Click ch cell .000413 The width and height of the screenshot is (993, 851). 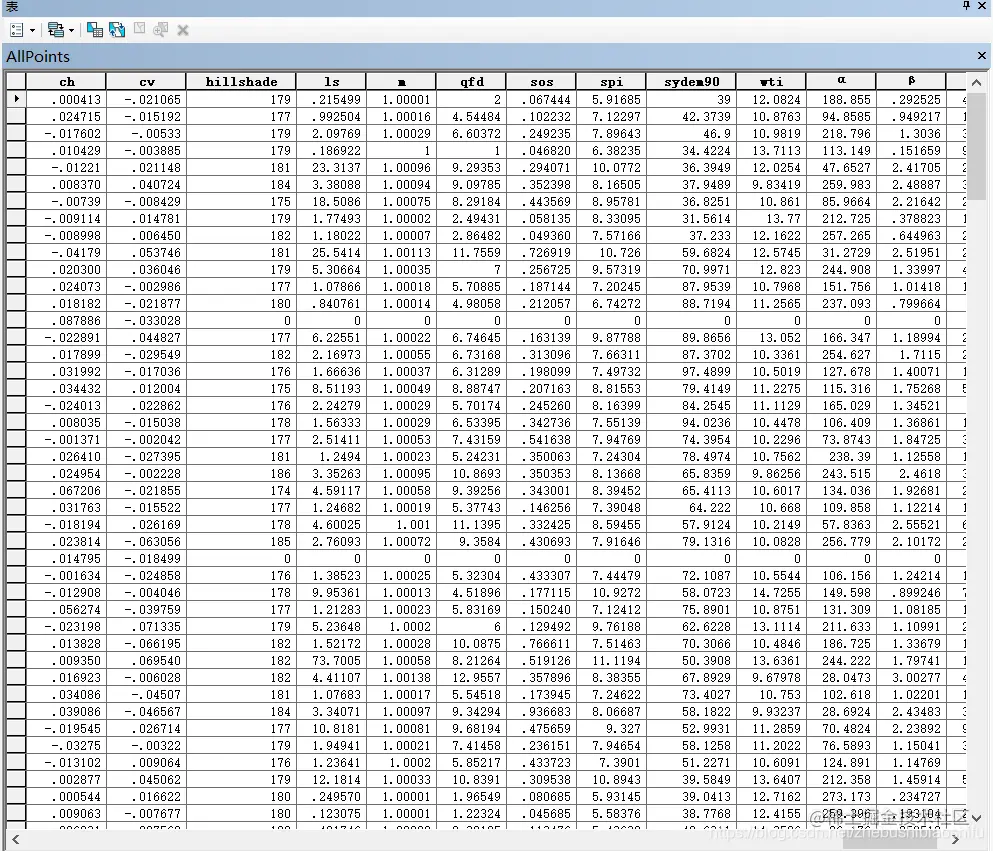[x=66, y=99]
